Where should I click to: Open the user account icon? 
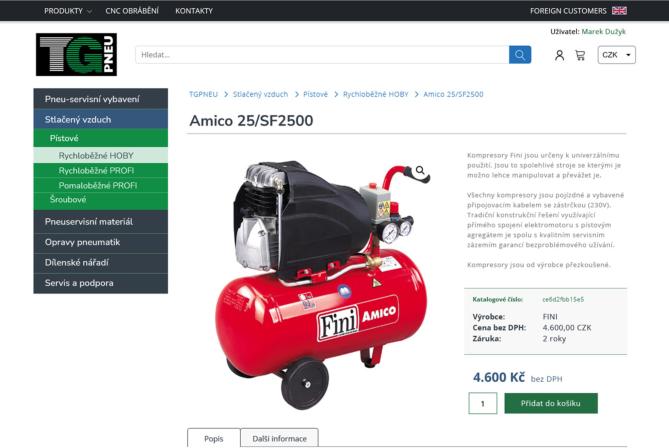559,55
